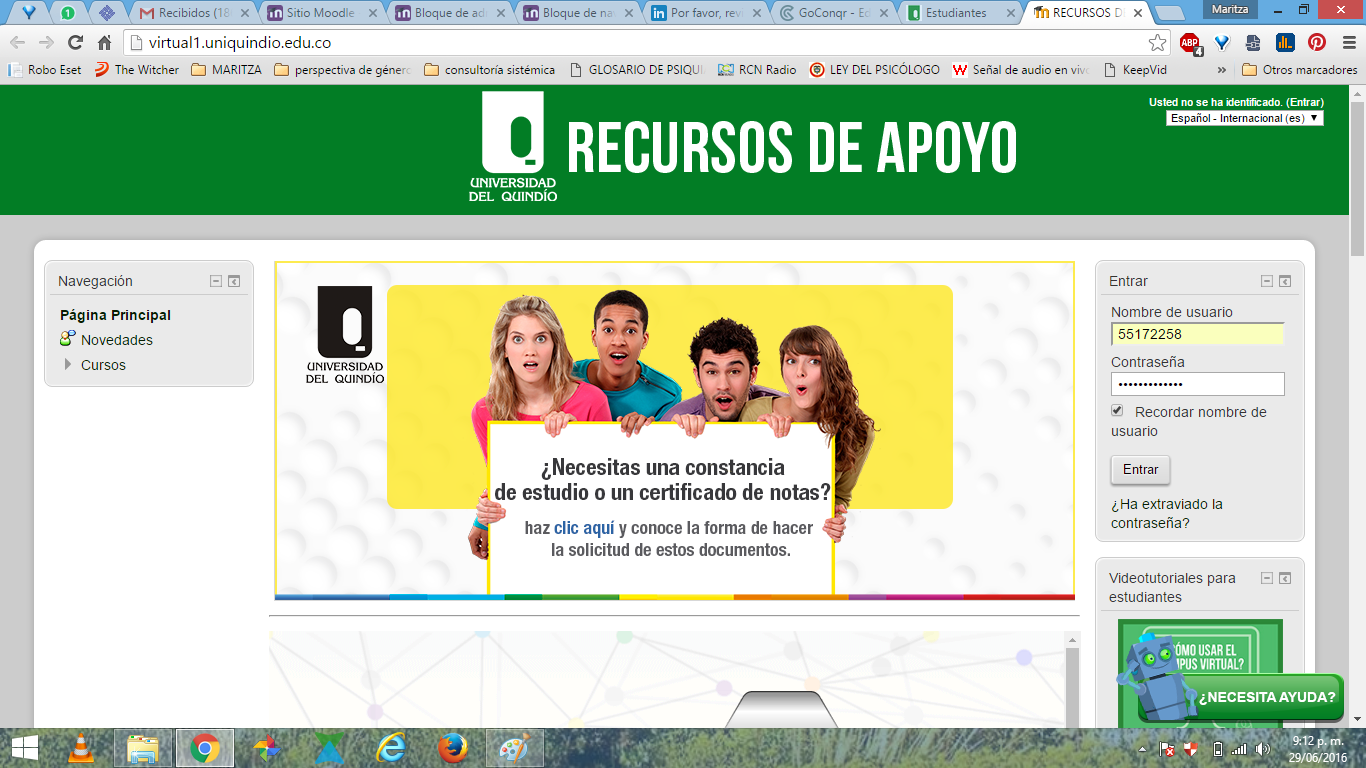Show more bookmarks with the » chevron
Screen dimensions: 1366x768
1221,70
